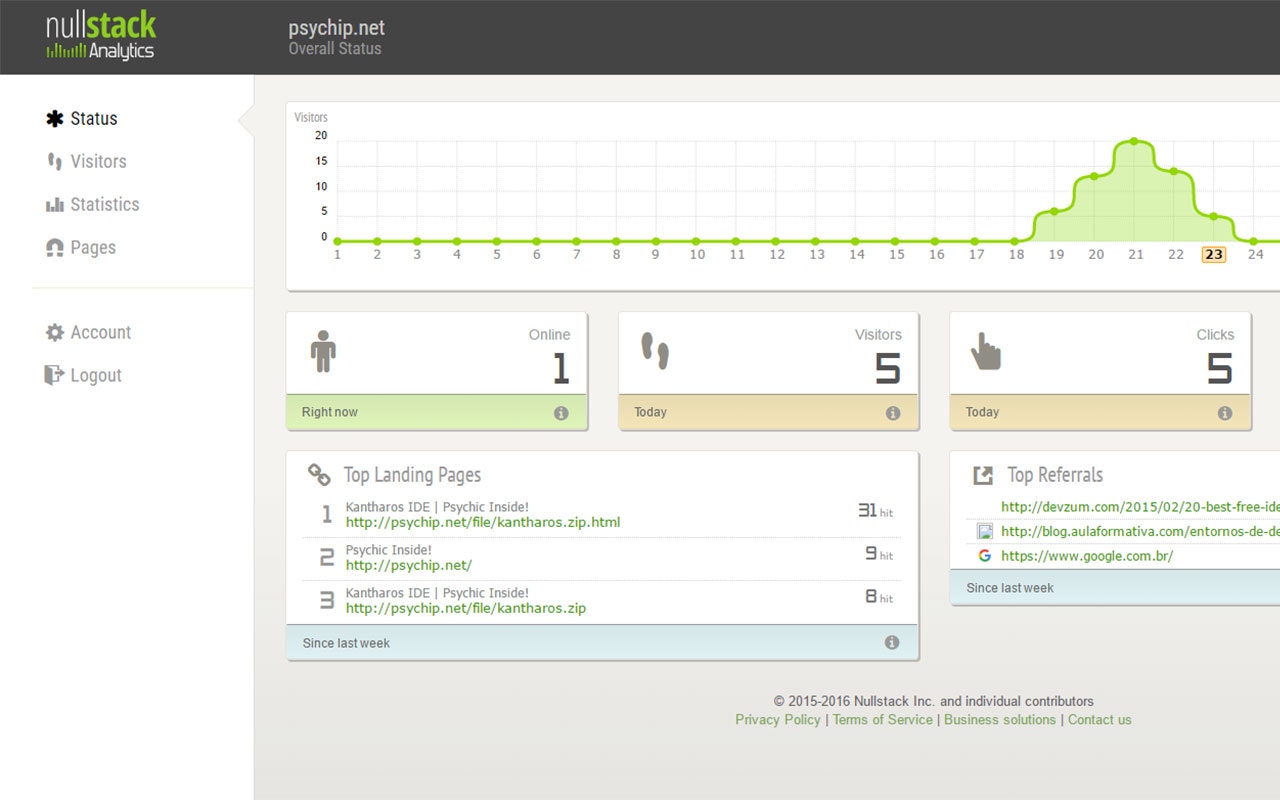Open the Privacy Policy link
This screenshot has height=800, width=1280.
tap(777, 719)
